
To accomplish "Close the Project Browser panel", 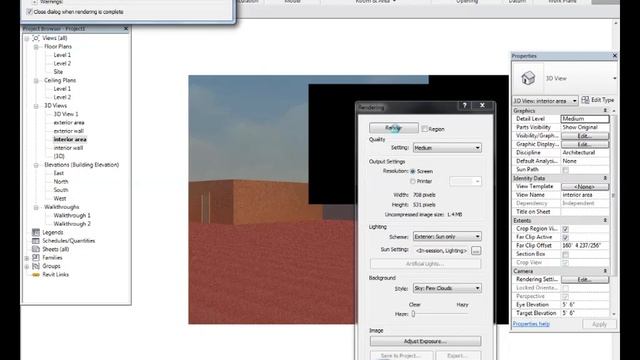I will coord(126,29).
